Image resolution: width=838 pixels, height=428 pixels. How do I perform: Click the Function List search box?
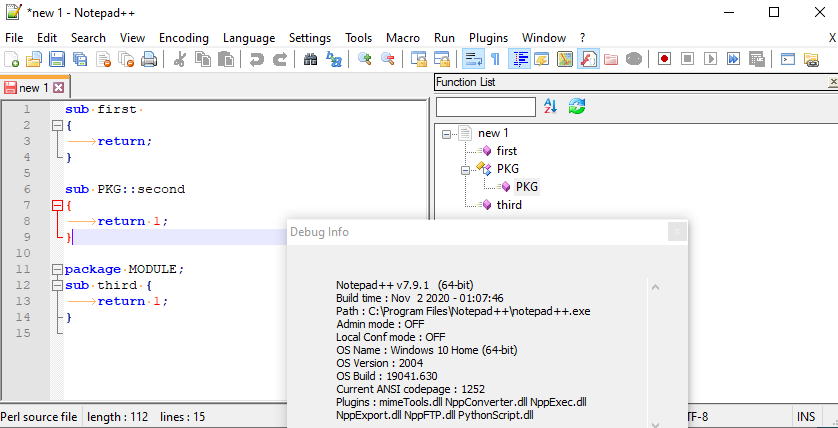point(486,107)
